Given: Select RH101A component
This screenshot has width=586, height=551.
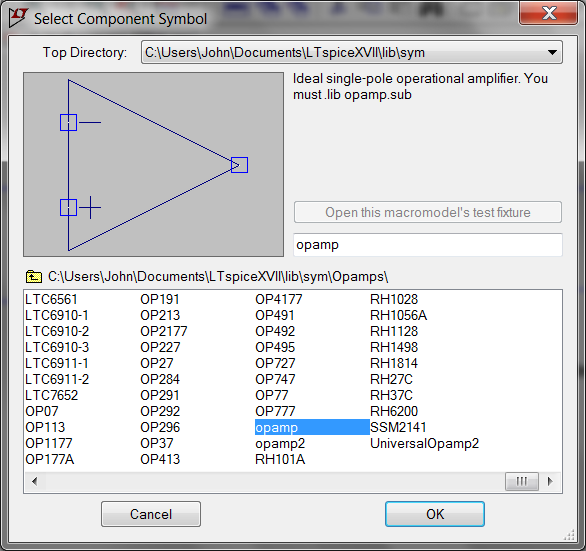Looking at the screenshot, I should [280, 459].
